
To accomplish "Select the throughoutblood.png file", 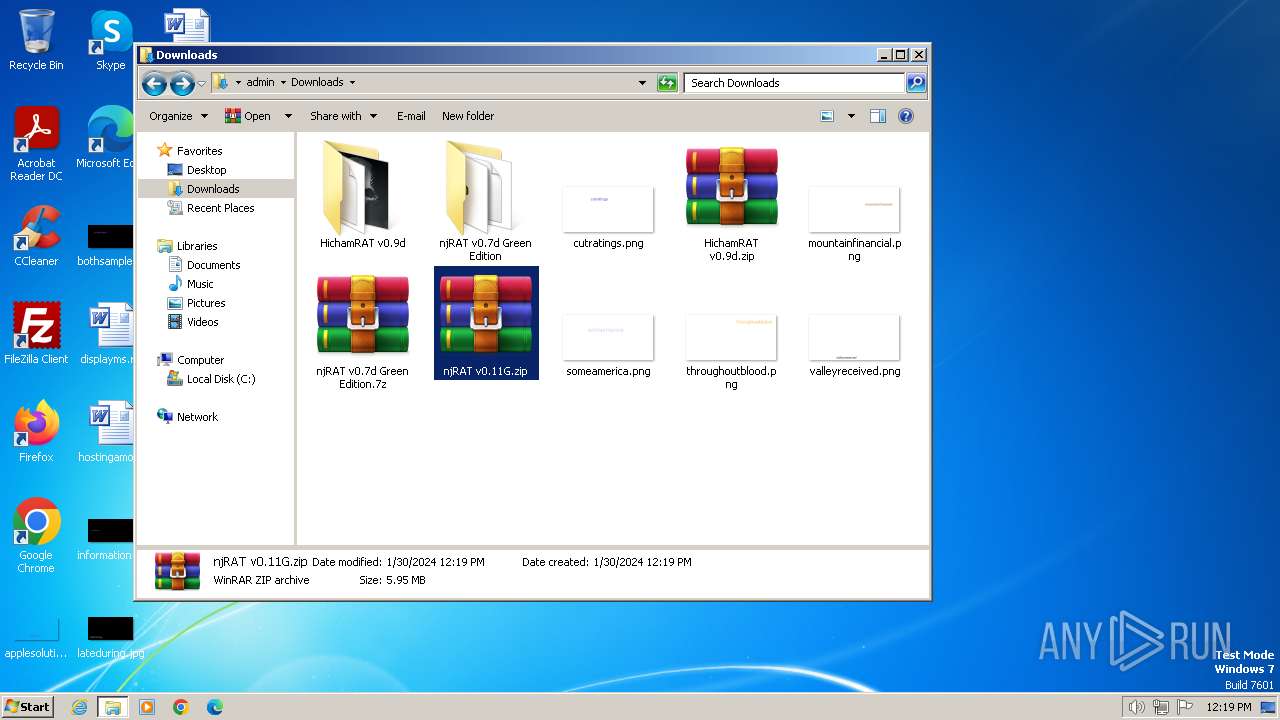I will [731, 351].
